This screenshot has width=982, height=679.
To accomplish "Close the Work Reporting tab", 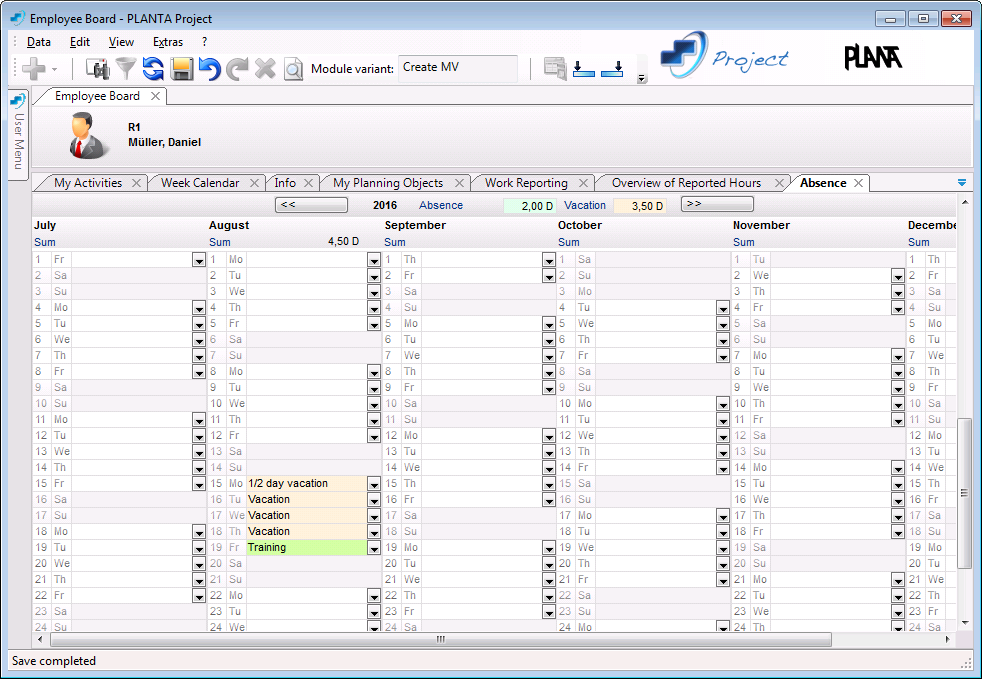I will coord(583,183).
